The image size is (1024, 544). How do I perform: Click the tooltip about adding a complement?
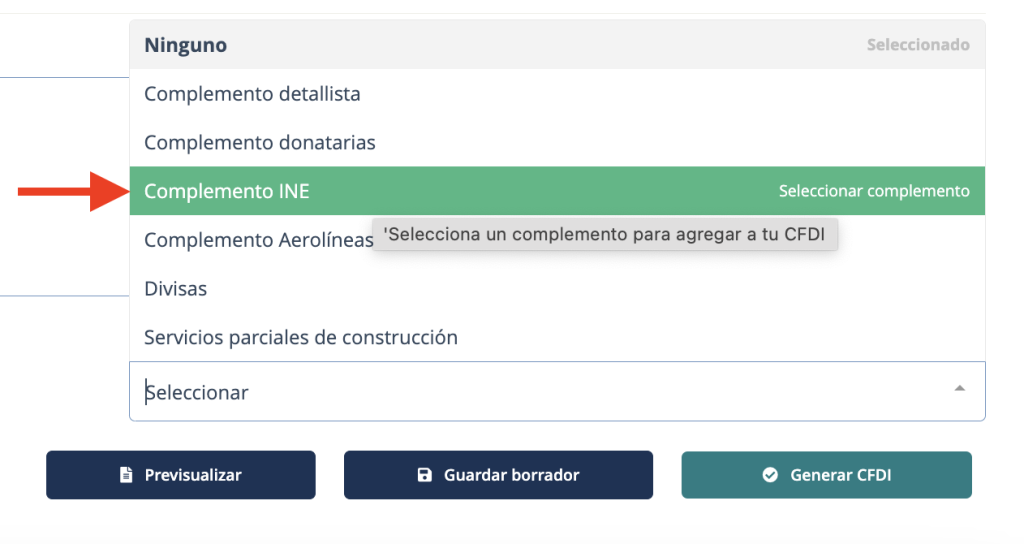point(604,235)
